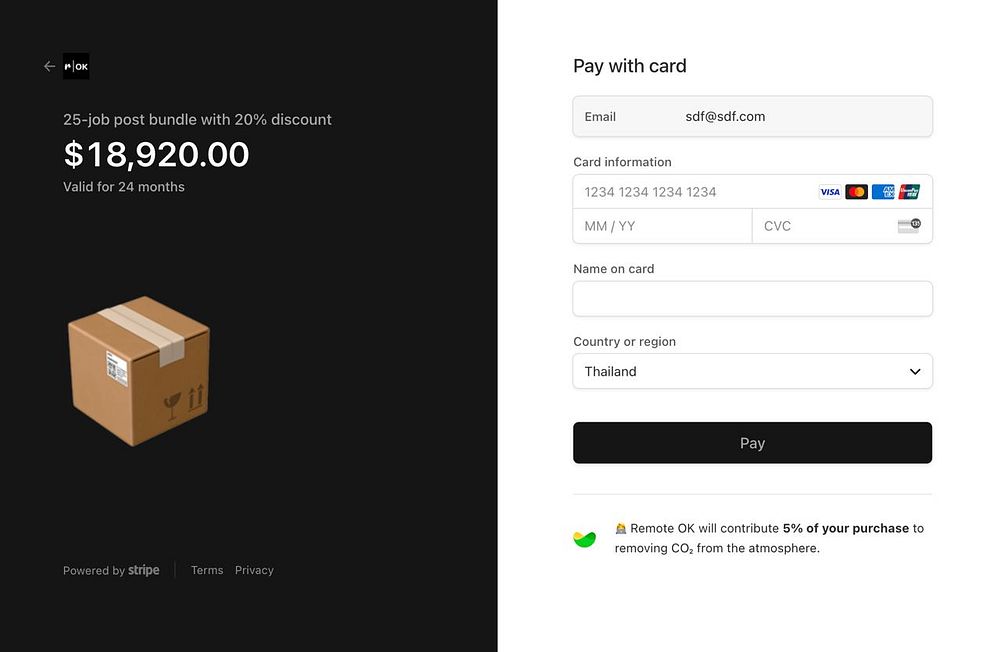Click the chevron beside Thailand

915,372
